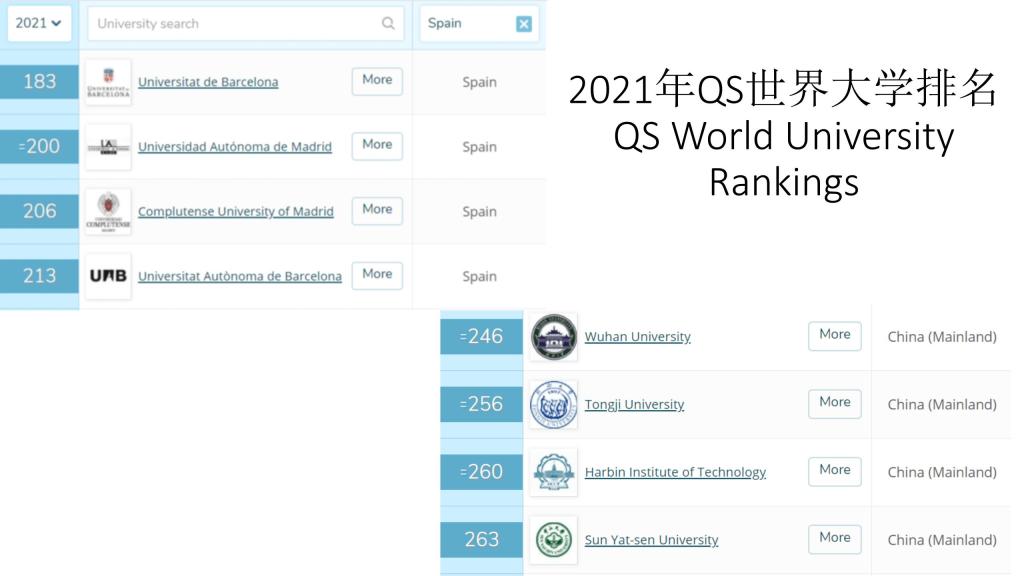Click the QS World University Rankings title
This screenshot has height=576, width=1024.
[784, 159]
